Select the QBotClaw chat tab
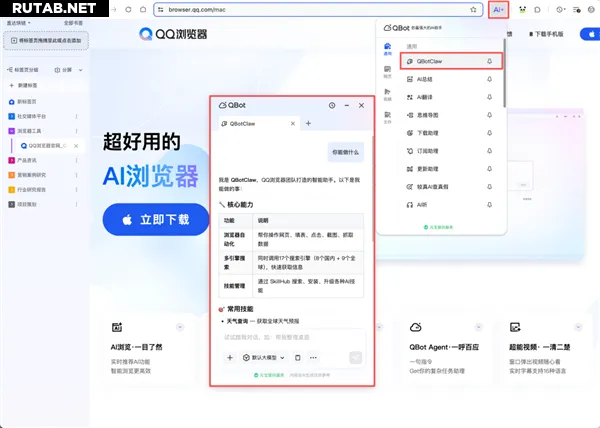This screenshot has width=600, height=428. [x=252, y=124]
